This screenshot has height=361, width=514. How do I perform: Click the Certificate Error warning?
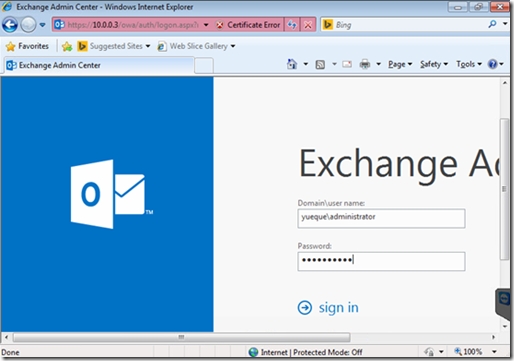coord(248,25)
